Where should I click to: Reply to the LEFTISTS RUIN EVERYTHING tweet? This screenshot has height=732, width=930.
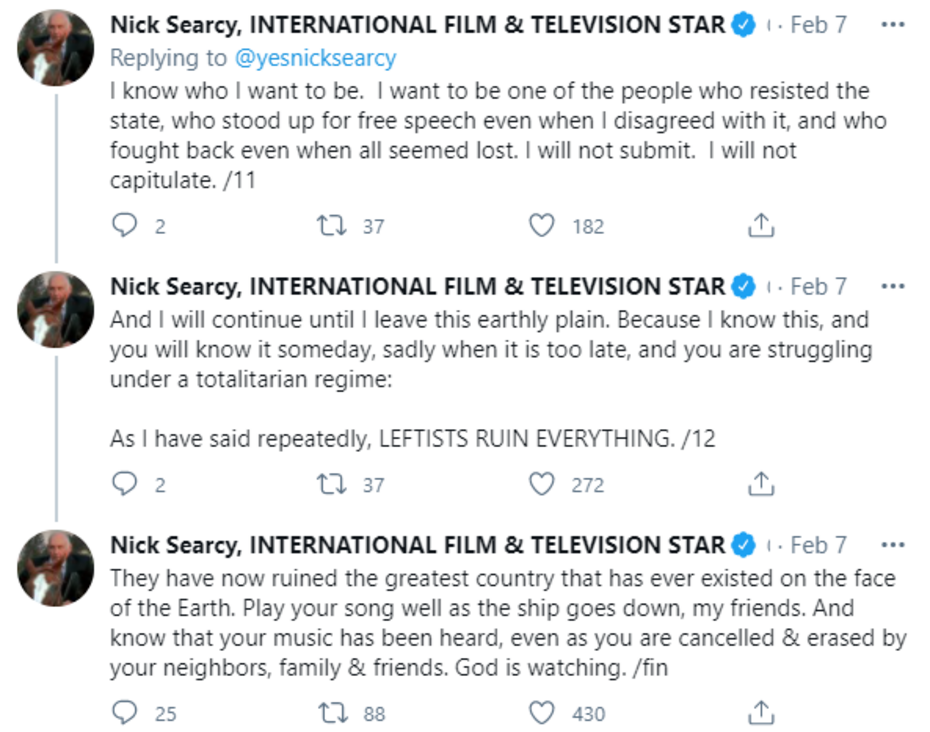124,485
